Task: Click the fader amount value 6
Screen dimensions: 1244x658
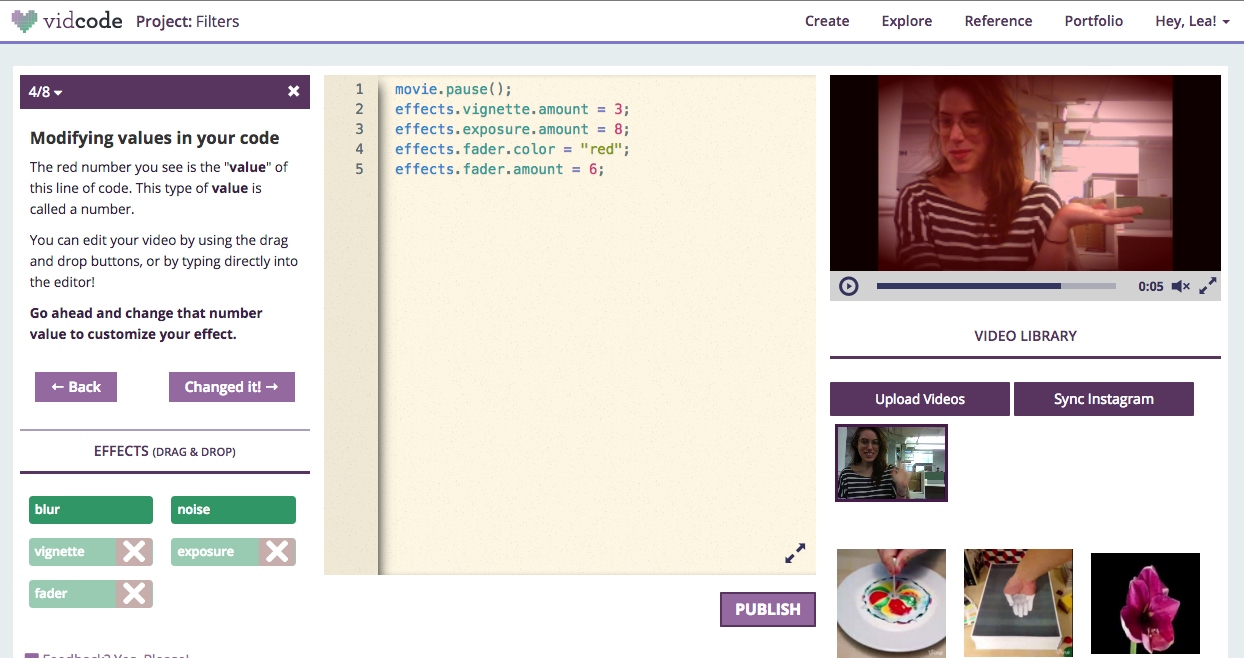Action: [x=592, y=169]
